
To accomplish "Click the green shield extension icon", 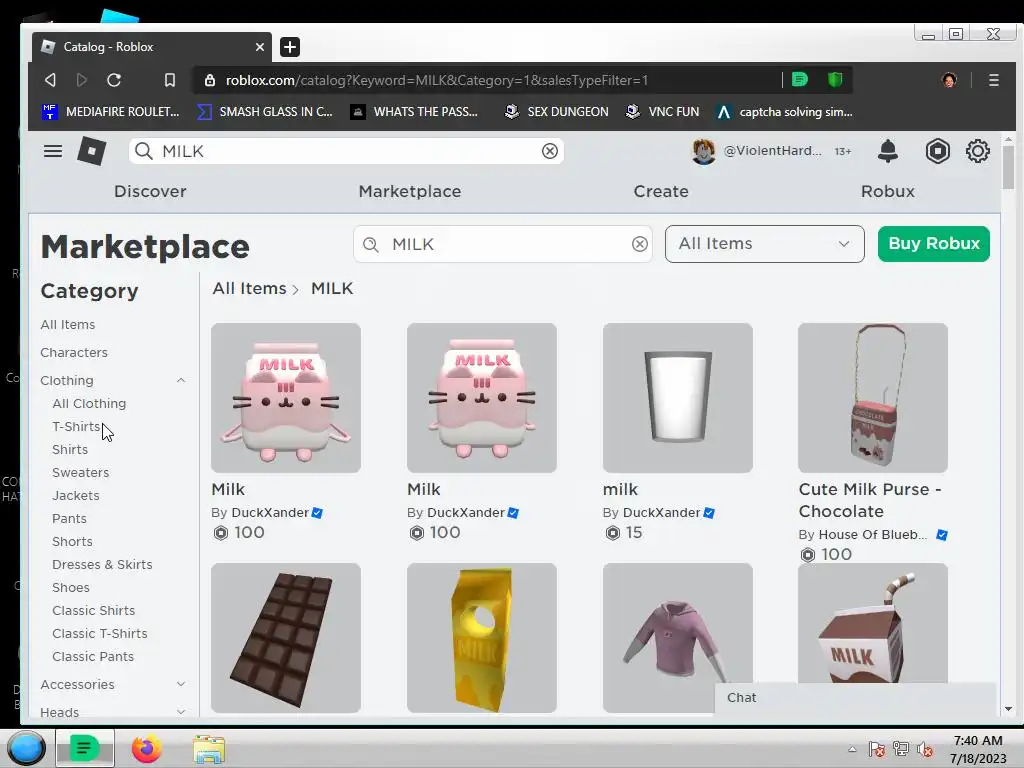I will [x=835, y=80].
